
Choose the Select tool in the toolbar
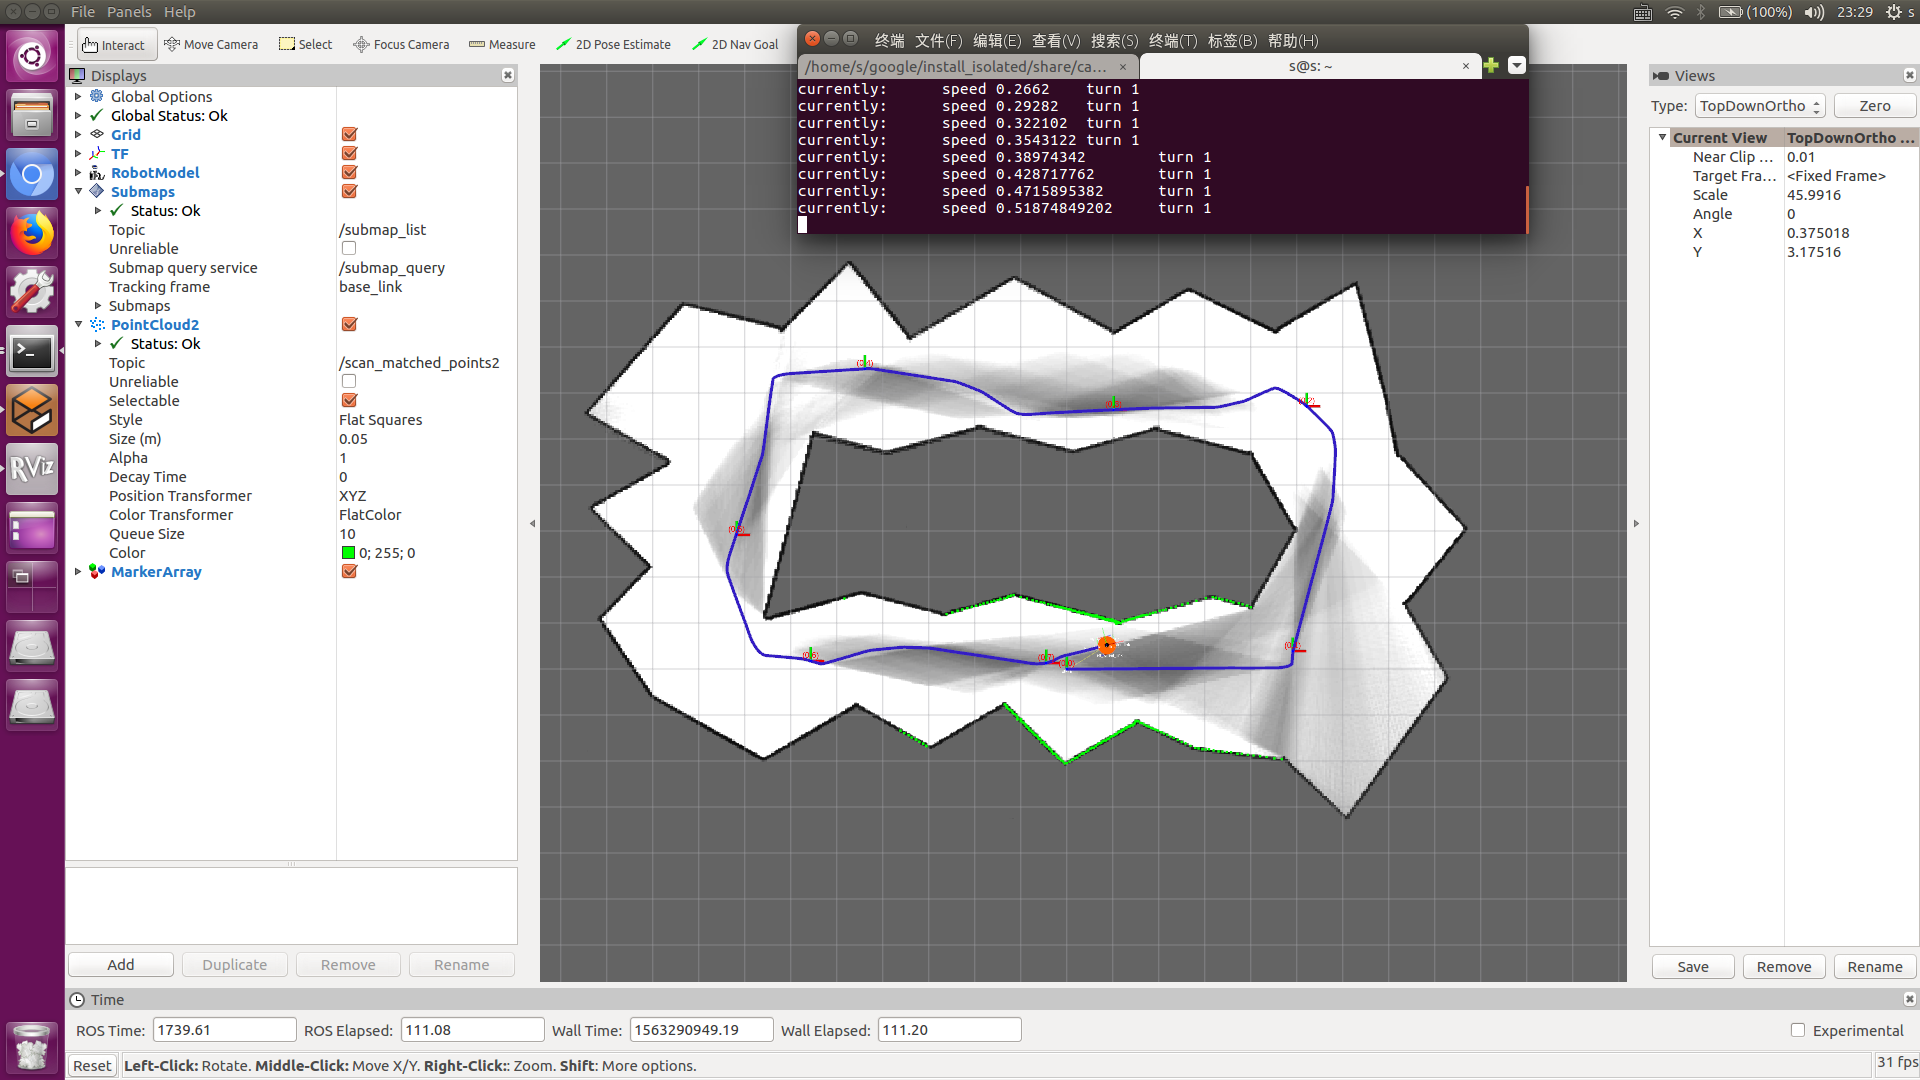click(x=305, y=44)
